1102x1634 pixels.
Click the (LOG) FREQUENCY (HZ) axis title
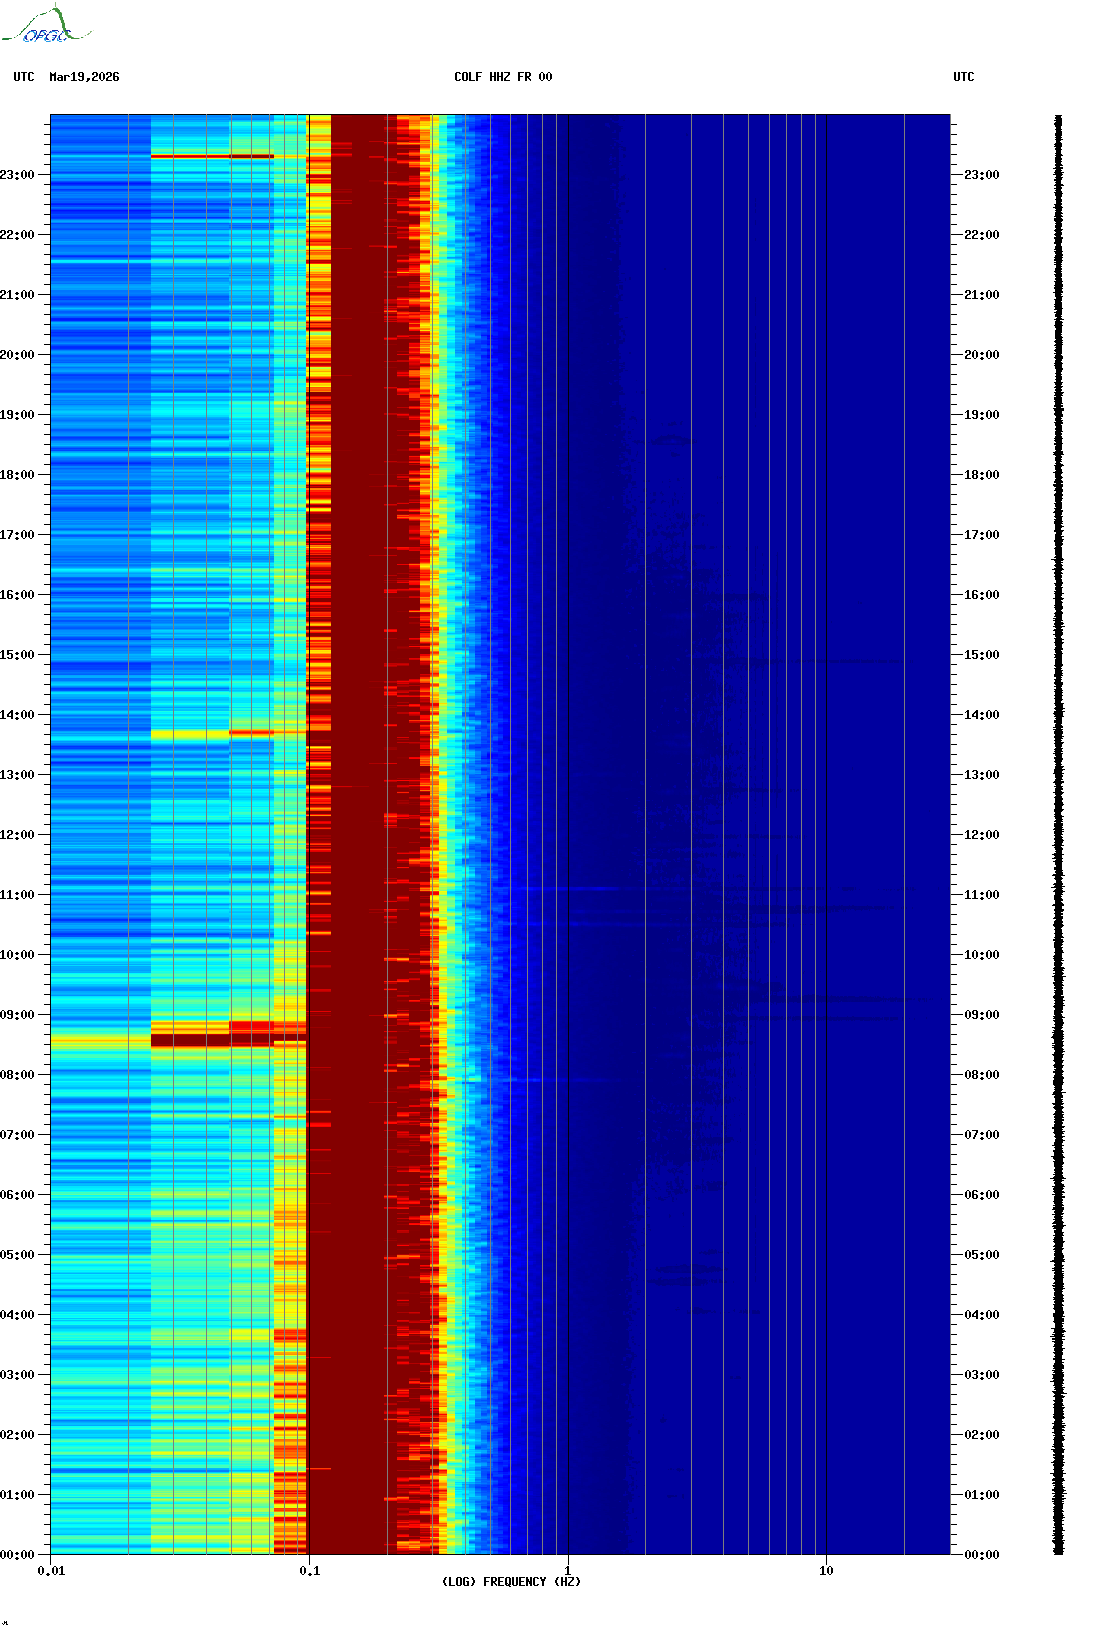511,1582
